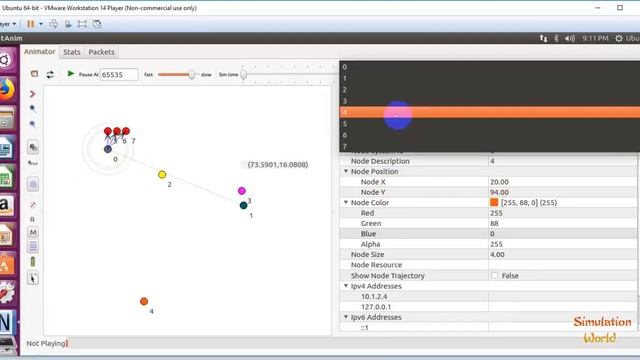Collapse the Node Position group
The height and width of the screenshot is (360, 640).
(x=346, y=171)
